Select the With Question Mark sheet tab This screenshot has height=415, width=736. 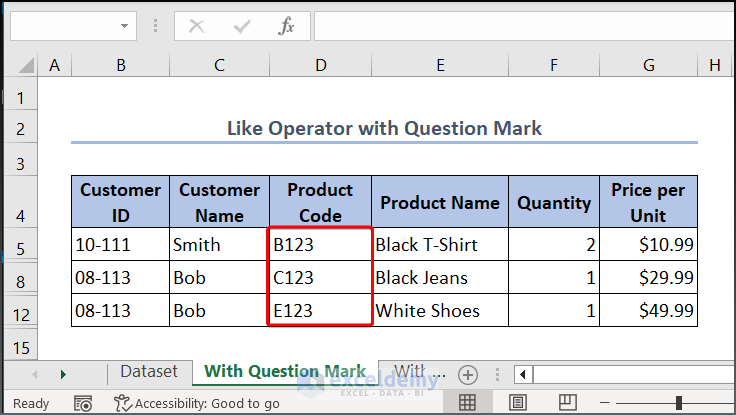pos(285,372)
